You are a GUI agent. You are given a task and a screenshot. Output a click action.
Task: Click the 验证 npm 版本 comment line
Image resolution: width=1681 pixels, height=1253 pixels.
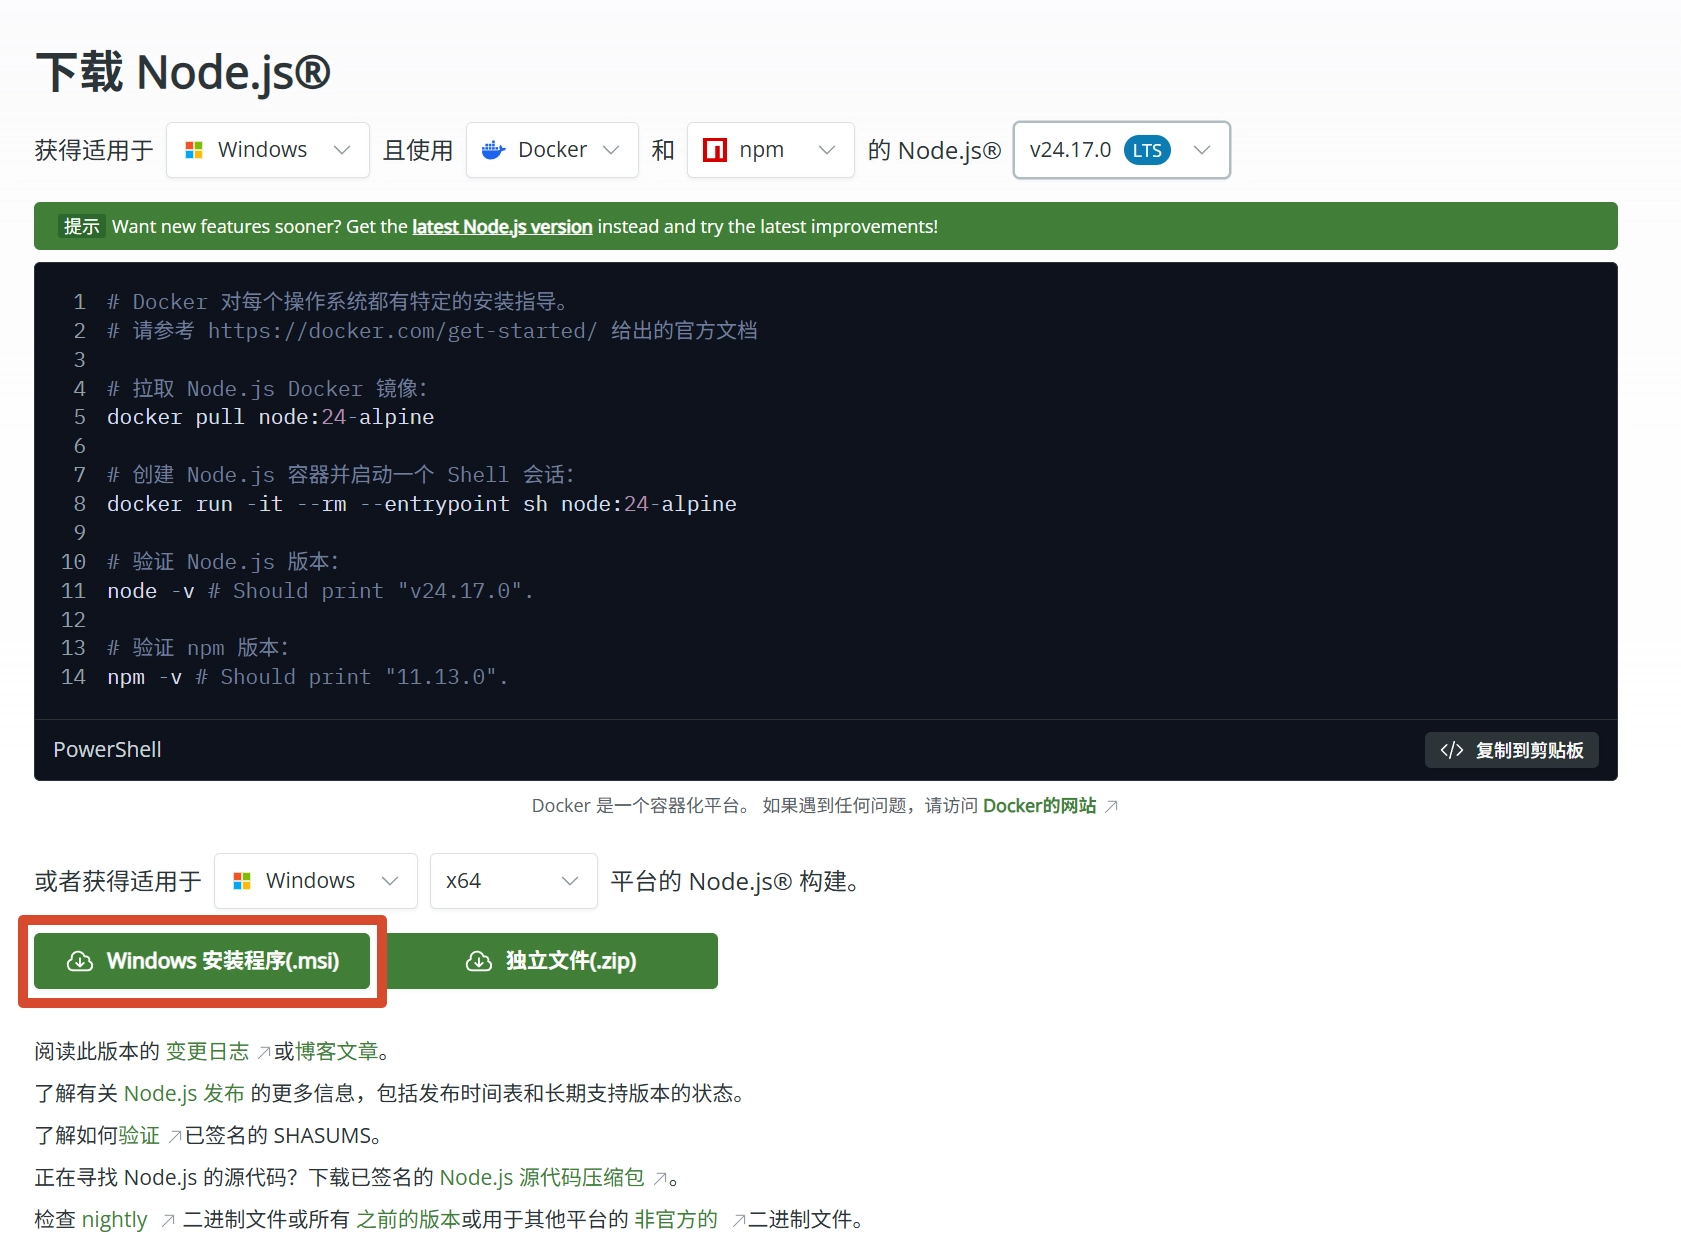click(x=198, y=648)
